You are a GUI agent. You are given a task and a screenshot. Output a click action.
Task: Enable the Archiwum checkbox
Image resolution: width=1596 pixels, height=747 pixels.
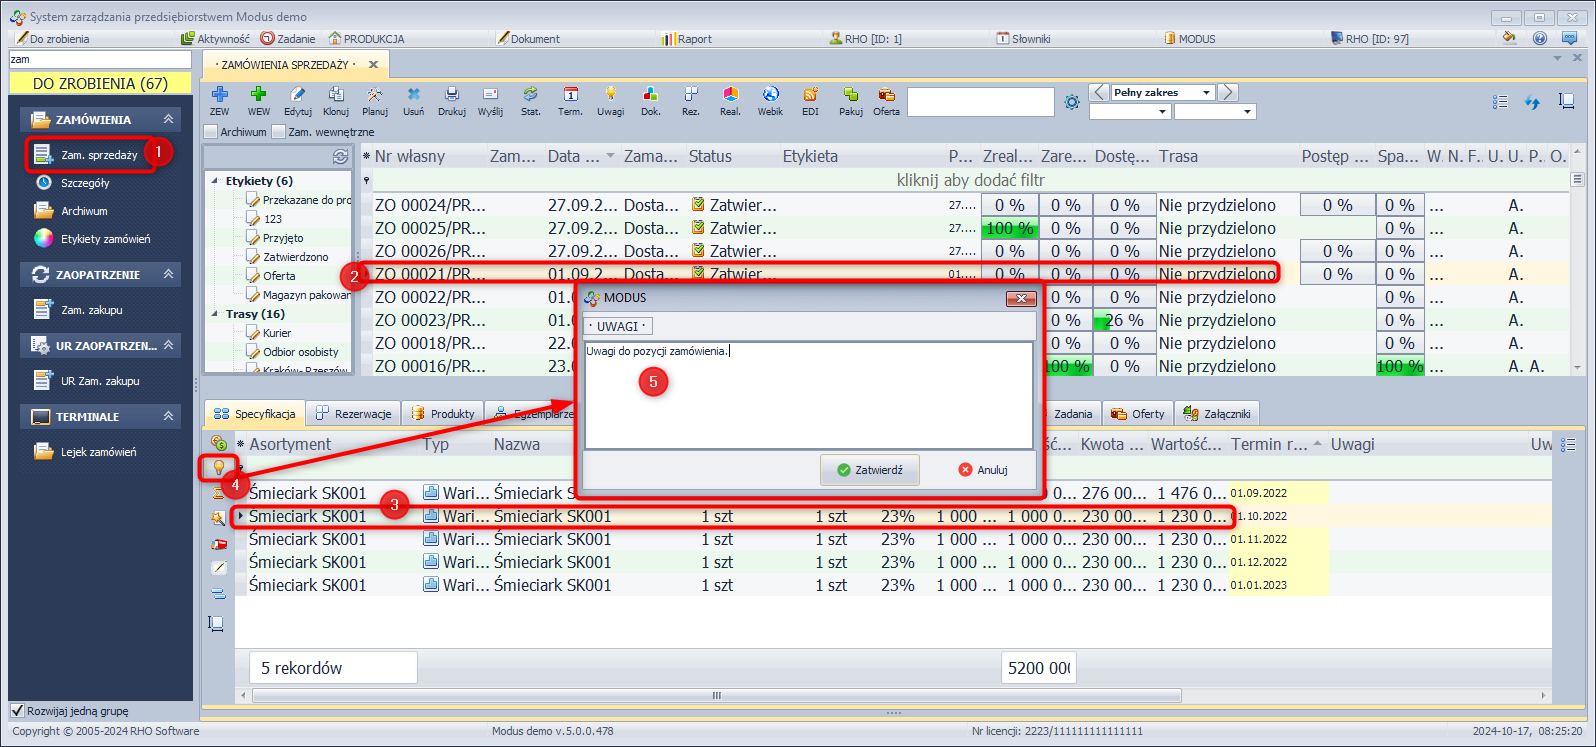point(211,132)
